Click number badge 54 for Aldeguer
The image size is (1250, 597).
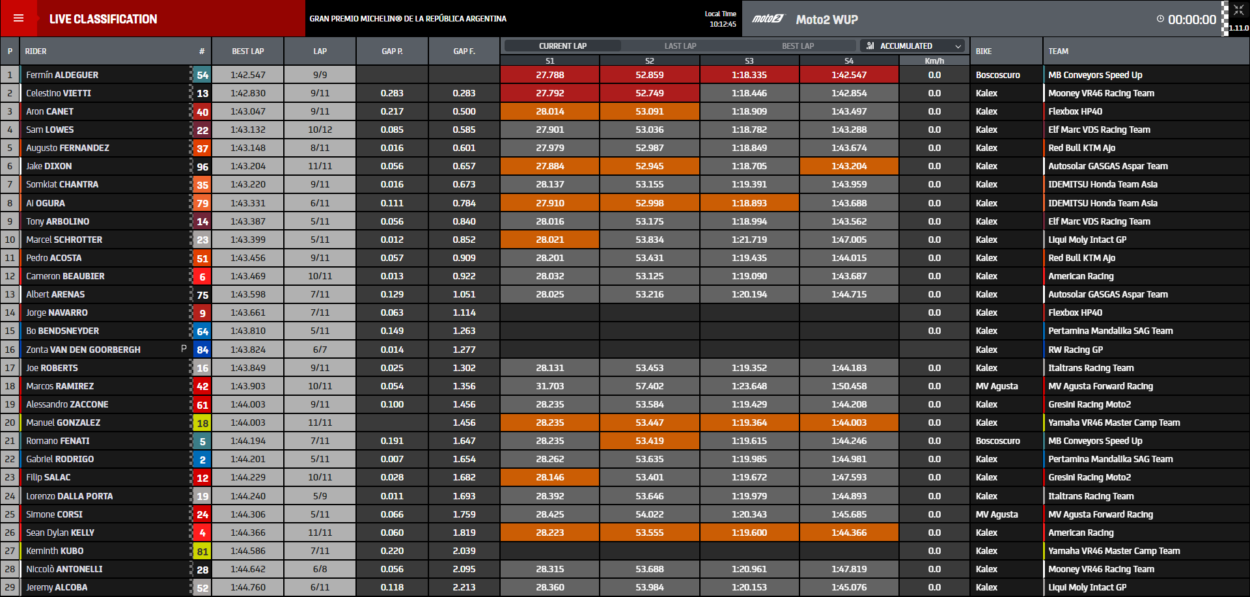202,75
